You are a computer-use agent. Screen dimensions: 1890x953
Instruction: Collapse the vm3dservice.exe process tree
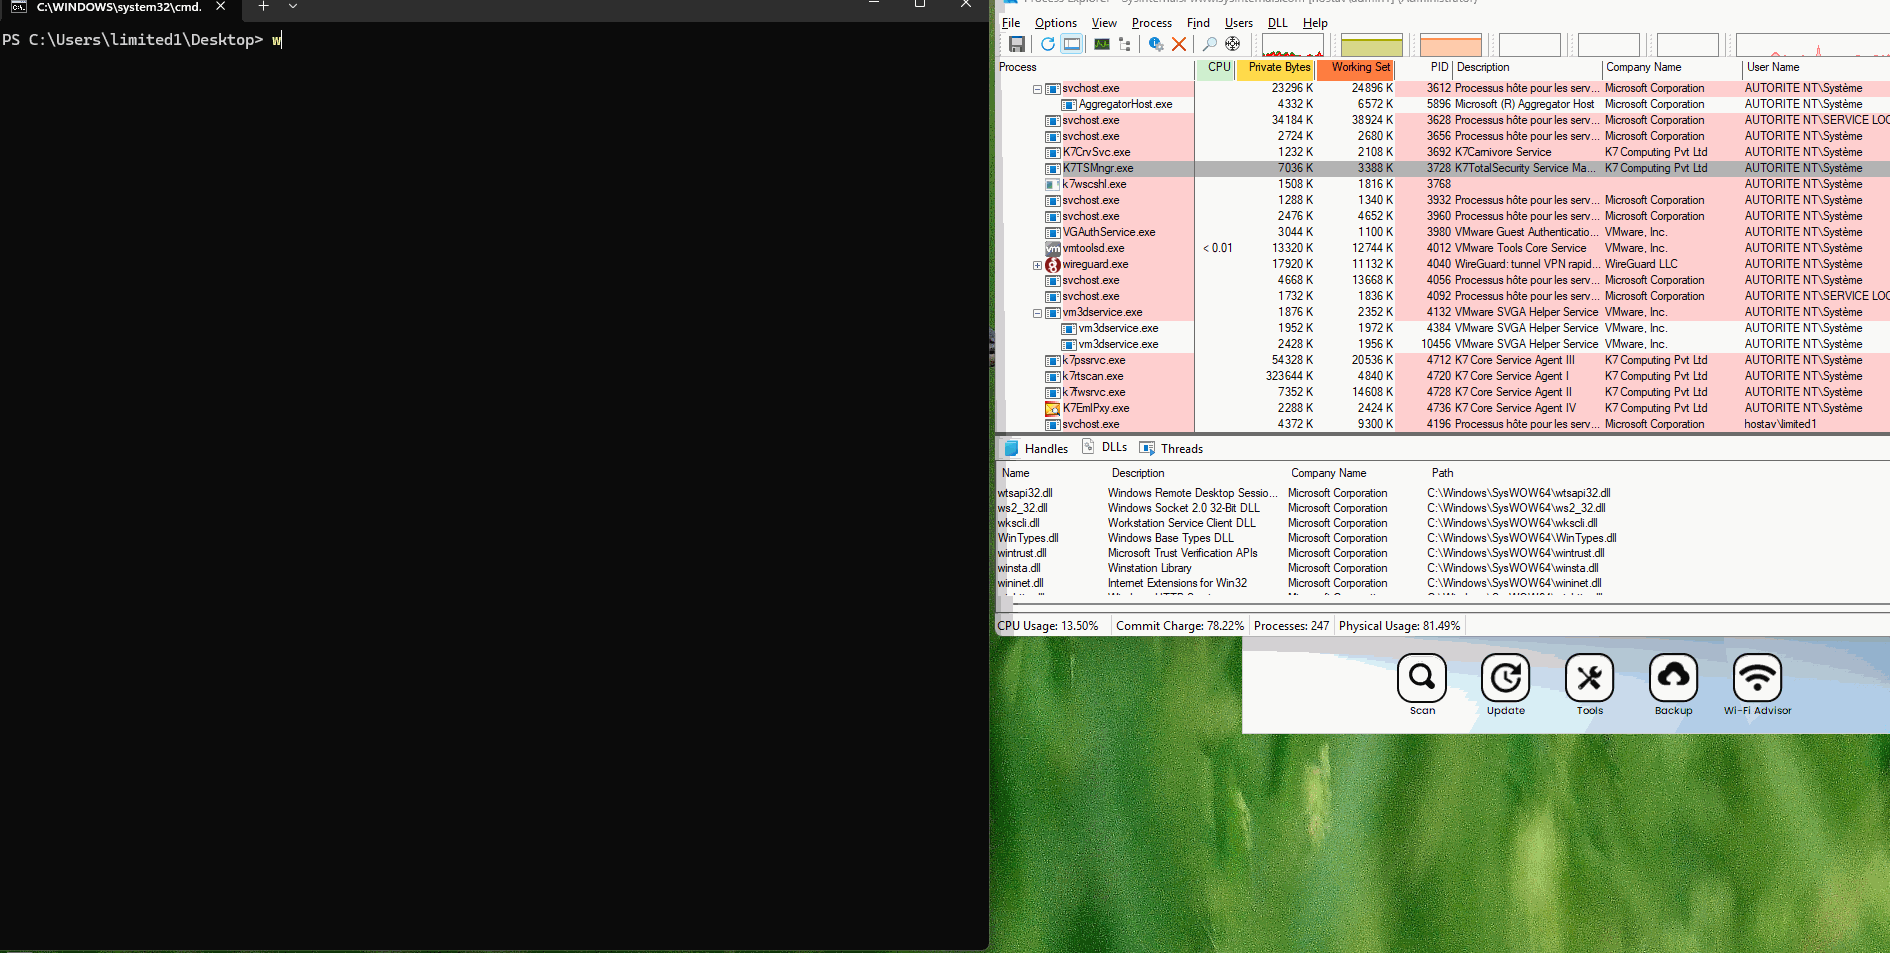tap(1037, 313)
